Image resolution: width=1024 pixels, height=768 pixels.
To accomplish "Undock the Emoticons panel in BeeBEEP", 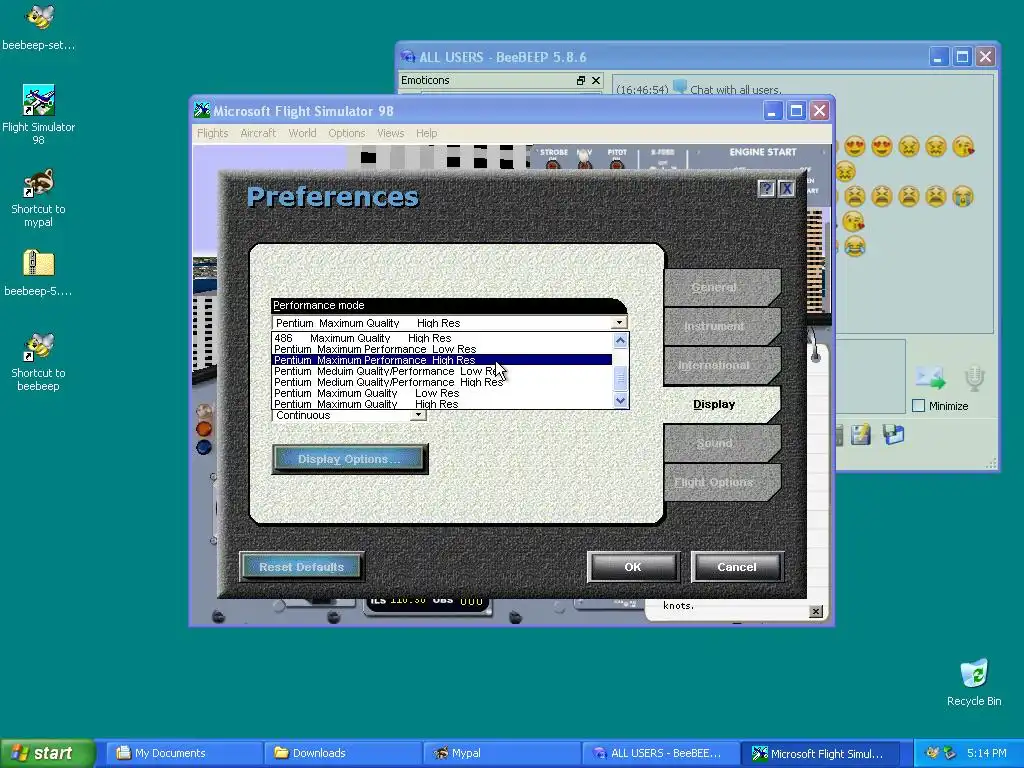I will (581, 80).
